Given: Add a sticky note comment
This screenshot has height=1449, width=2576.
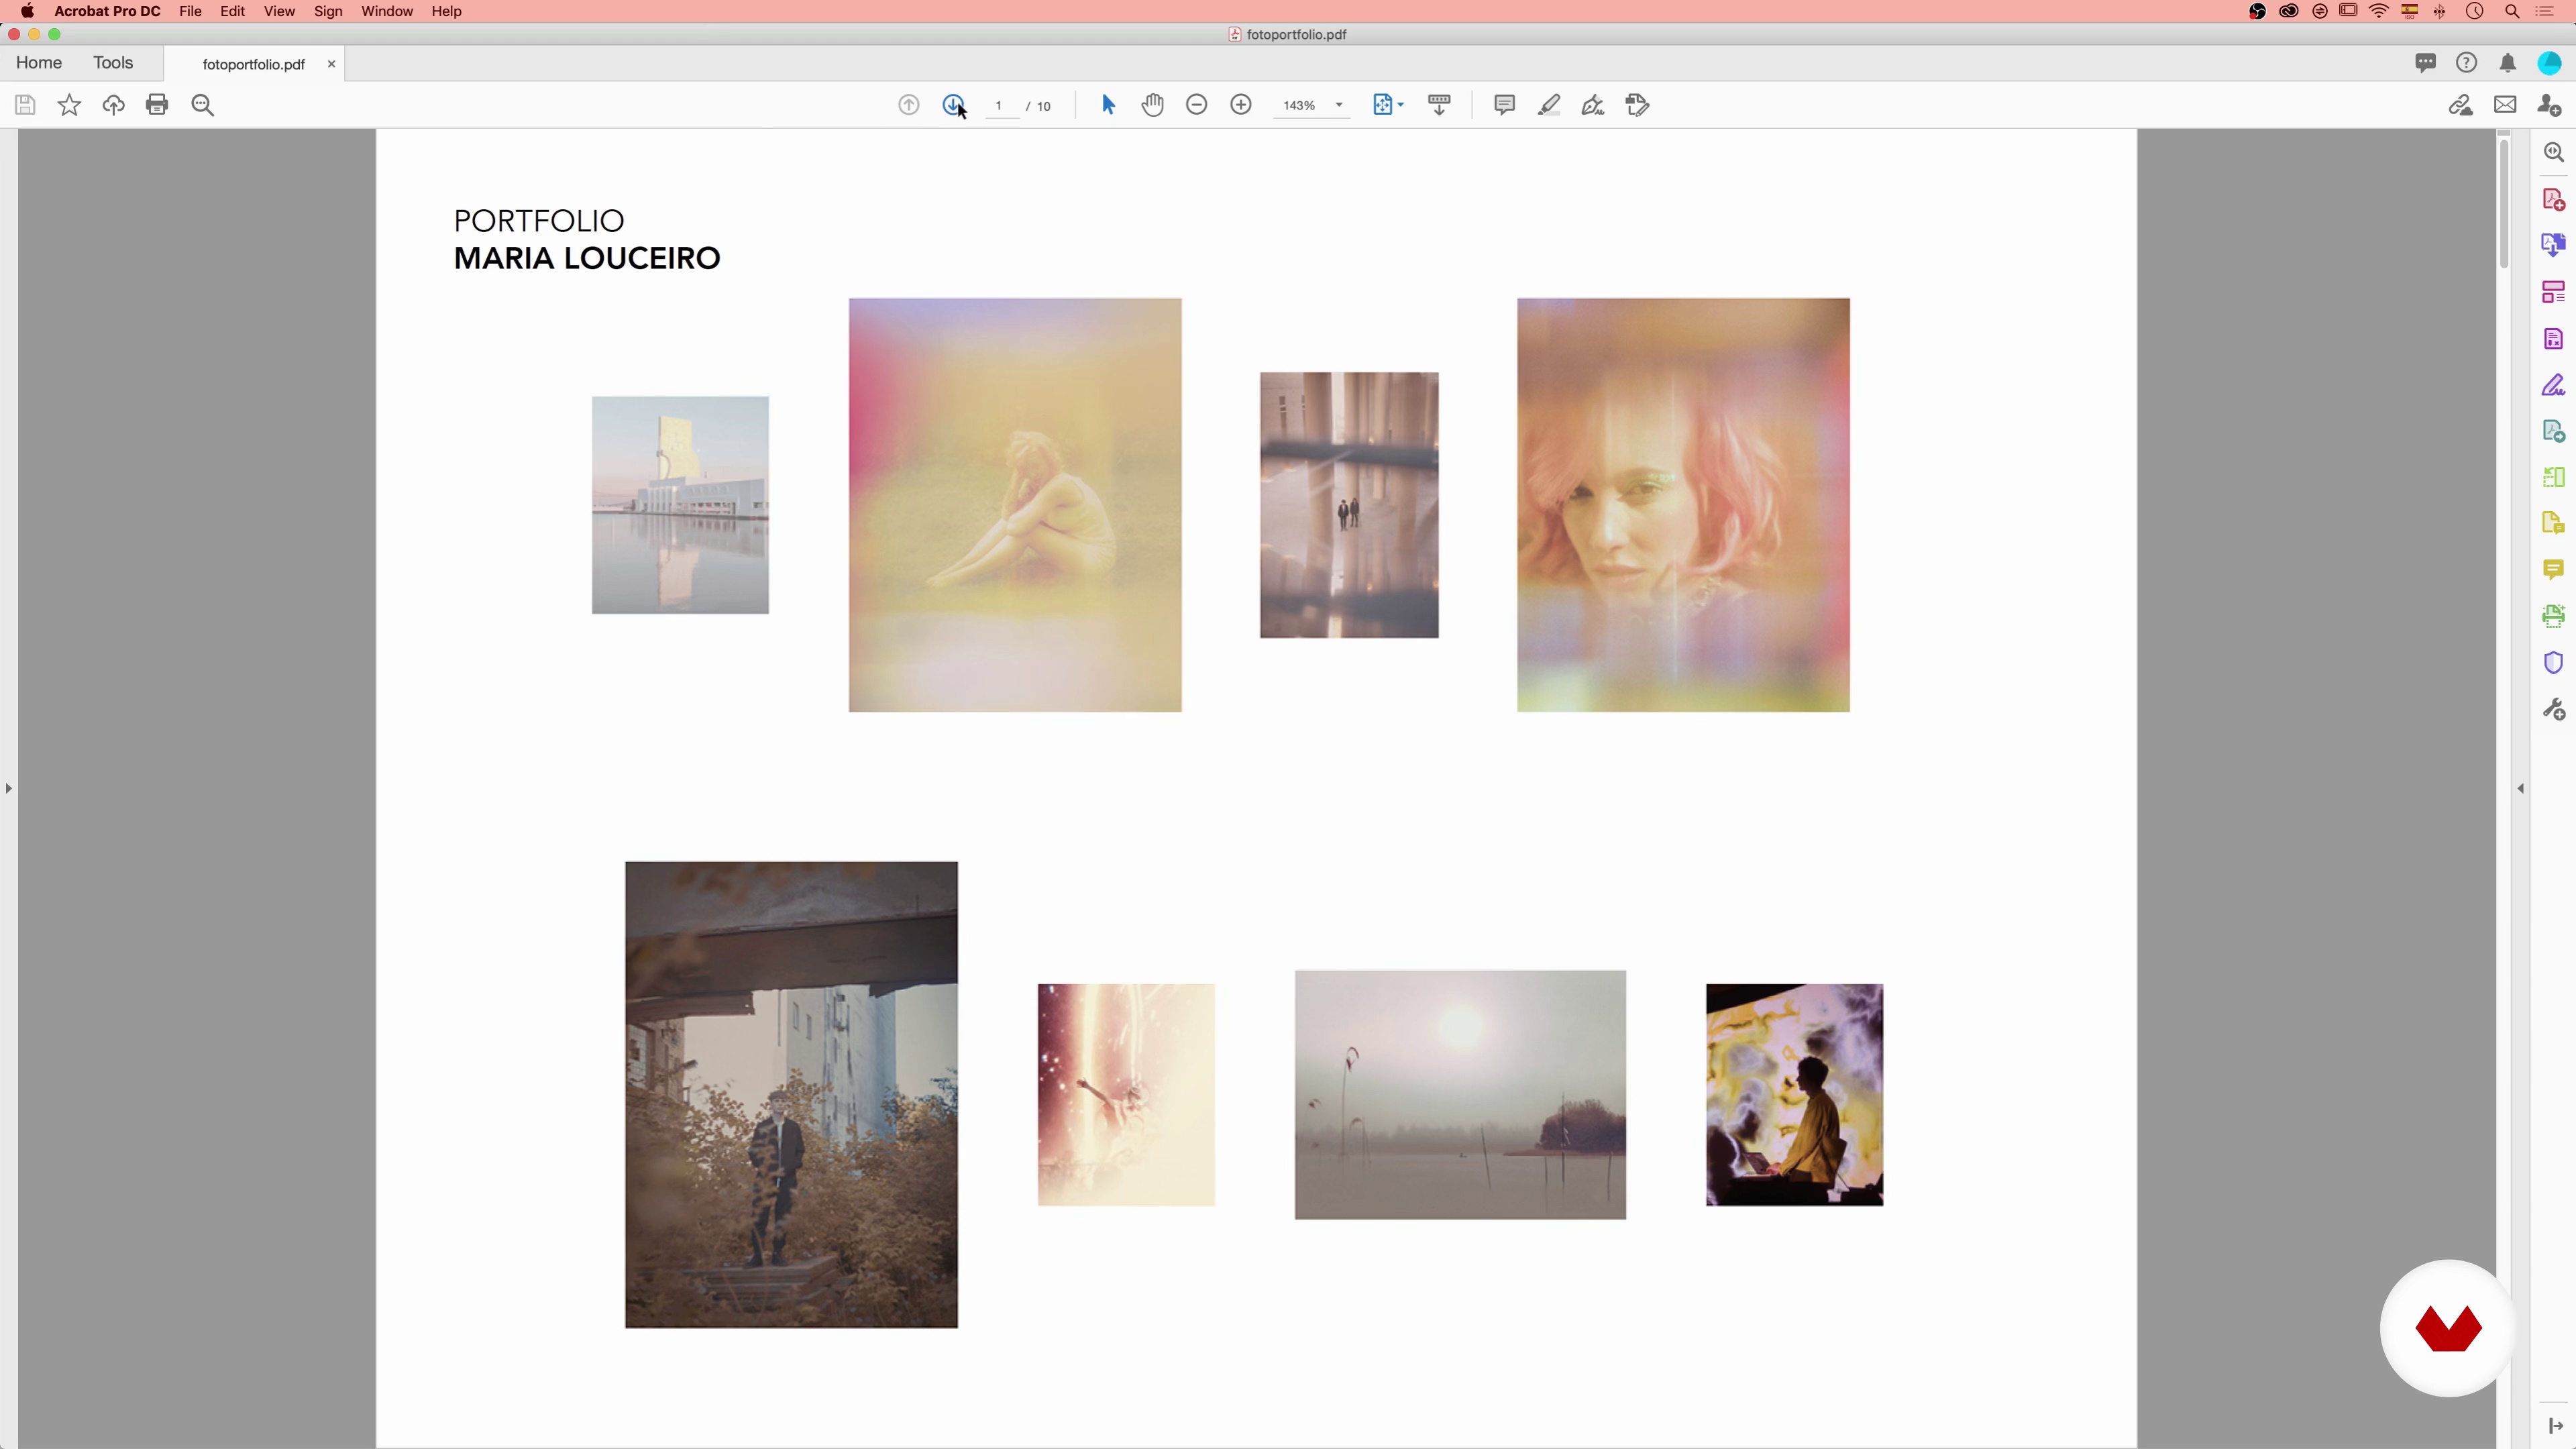Looking at the screenshot, I should [x=1504, y=105].
